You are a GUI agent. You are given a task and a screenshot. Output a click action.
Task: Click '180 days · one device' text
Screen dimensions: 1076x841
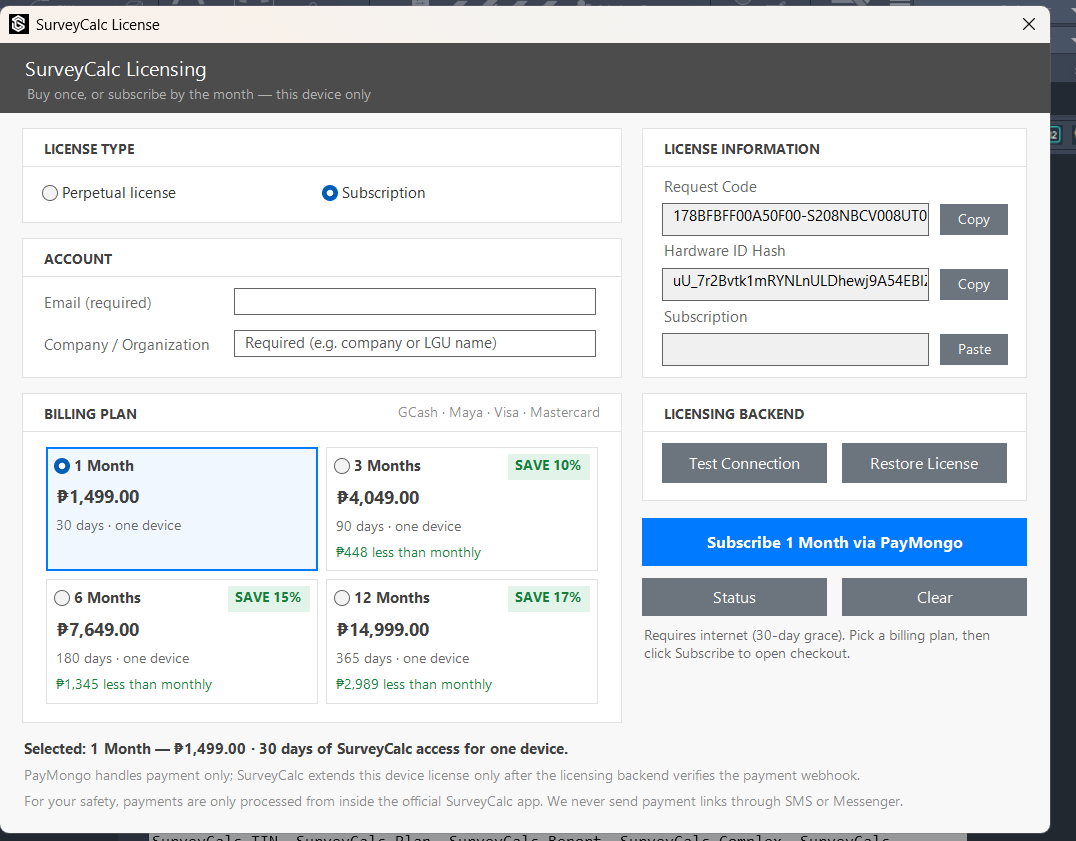point(123,659)
